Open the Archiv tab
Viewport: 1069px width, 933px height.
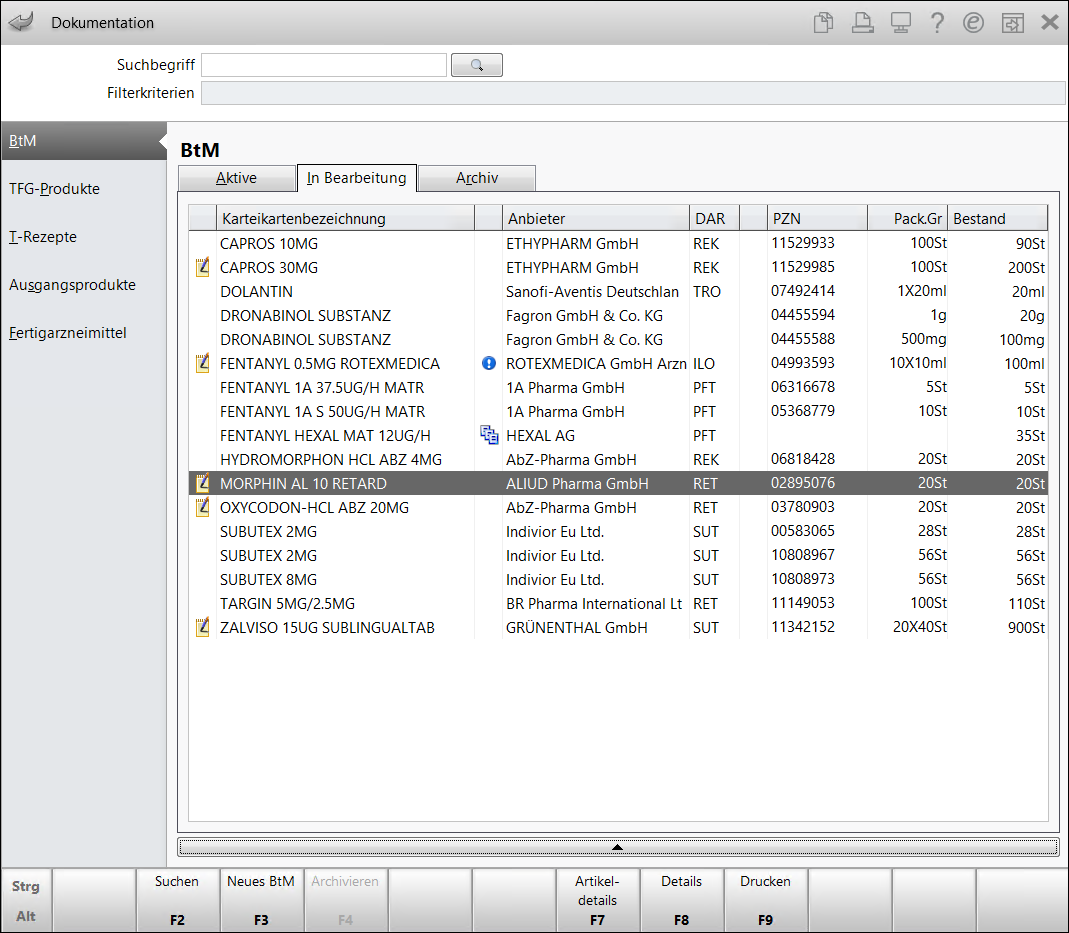pos(477,178)
